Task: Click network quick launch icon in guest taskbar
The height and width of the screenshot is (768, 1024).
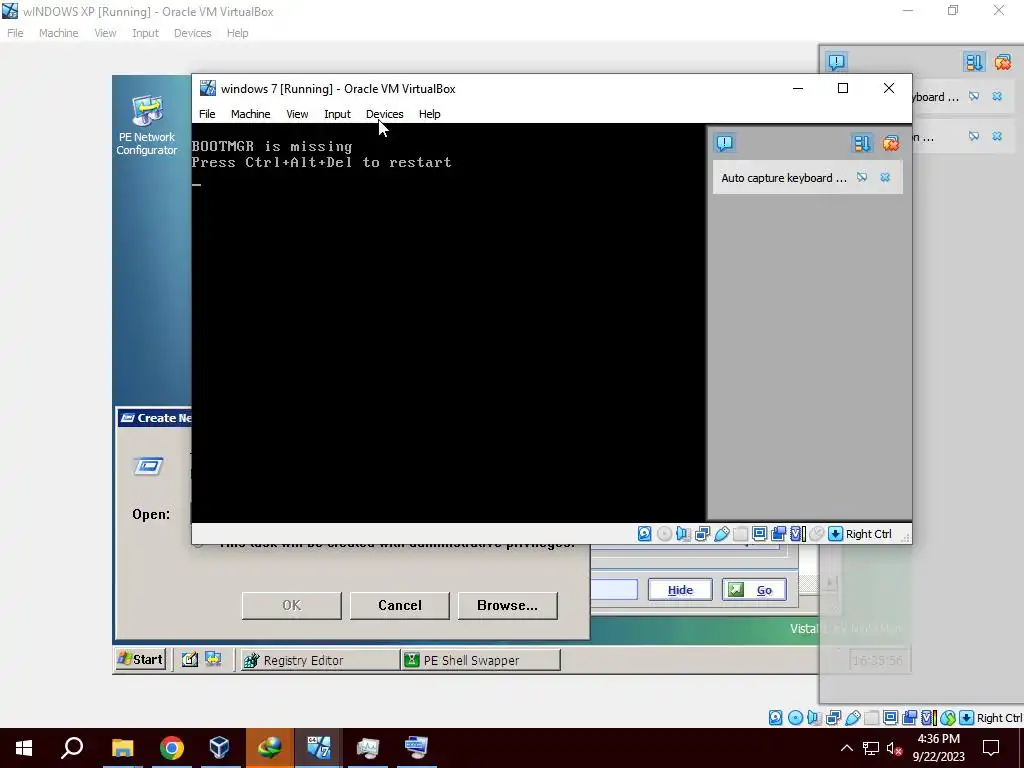Action: 213,660
